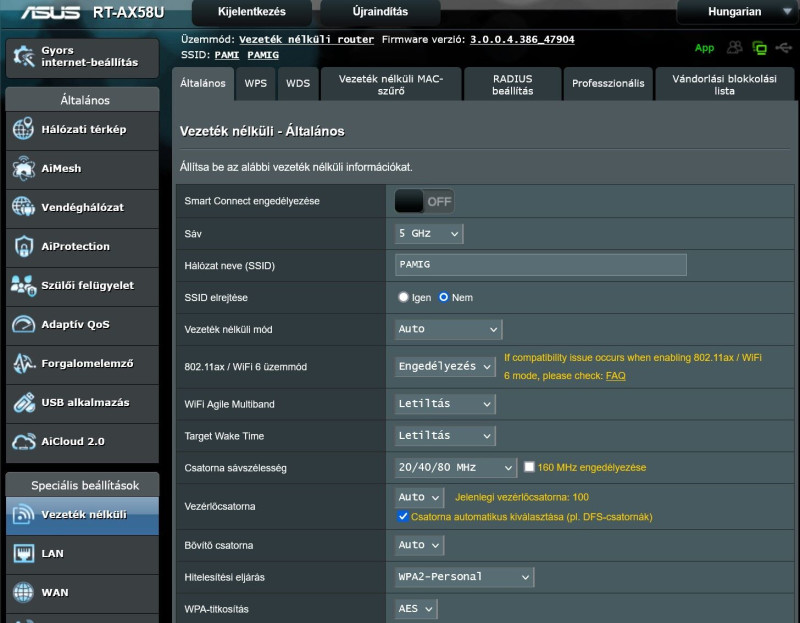Uncheck Csatorna automatikus kiválasztása (DFS) checkbox
Viewport: 800px width, 623px height.
click(x=403, y=516)
